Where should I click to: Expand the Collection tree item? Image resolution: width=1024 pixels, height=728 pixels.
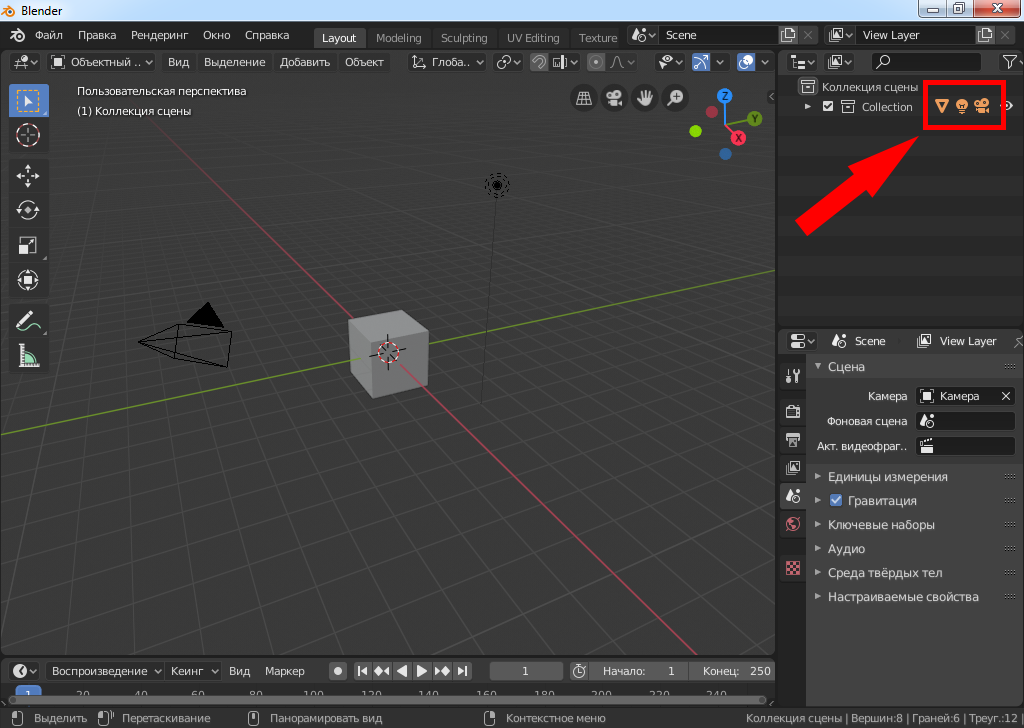click(x=808, y=107)
